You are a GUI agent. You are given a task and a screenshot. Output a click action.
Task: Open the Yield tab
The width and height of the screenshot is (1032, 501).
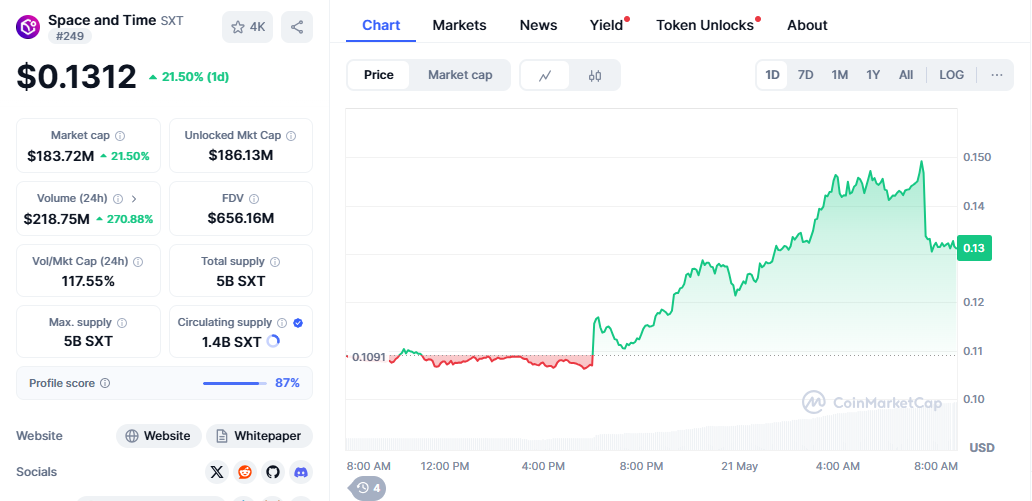click(x=606, y=26)
